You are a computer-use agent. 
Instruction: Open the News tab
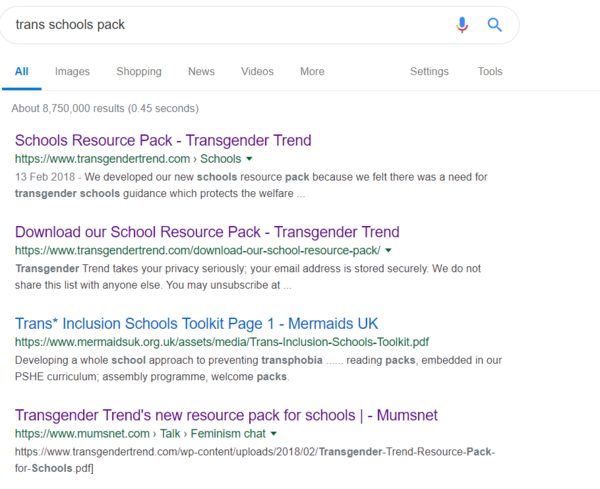pyautogui.click(x=201, y=72)
